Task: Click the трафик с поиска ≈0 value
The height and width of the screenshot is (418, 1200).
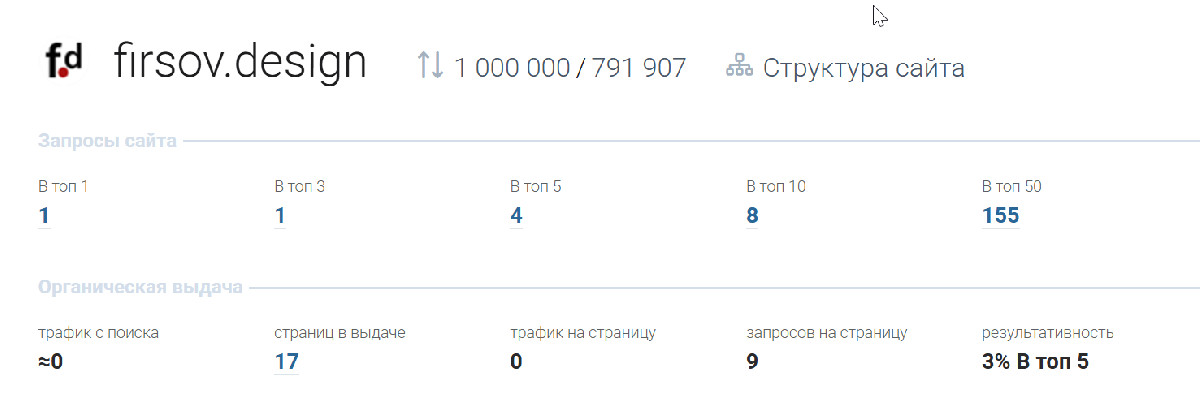Action: [x=50, y=361]
